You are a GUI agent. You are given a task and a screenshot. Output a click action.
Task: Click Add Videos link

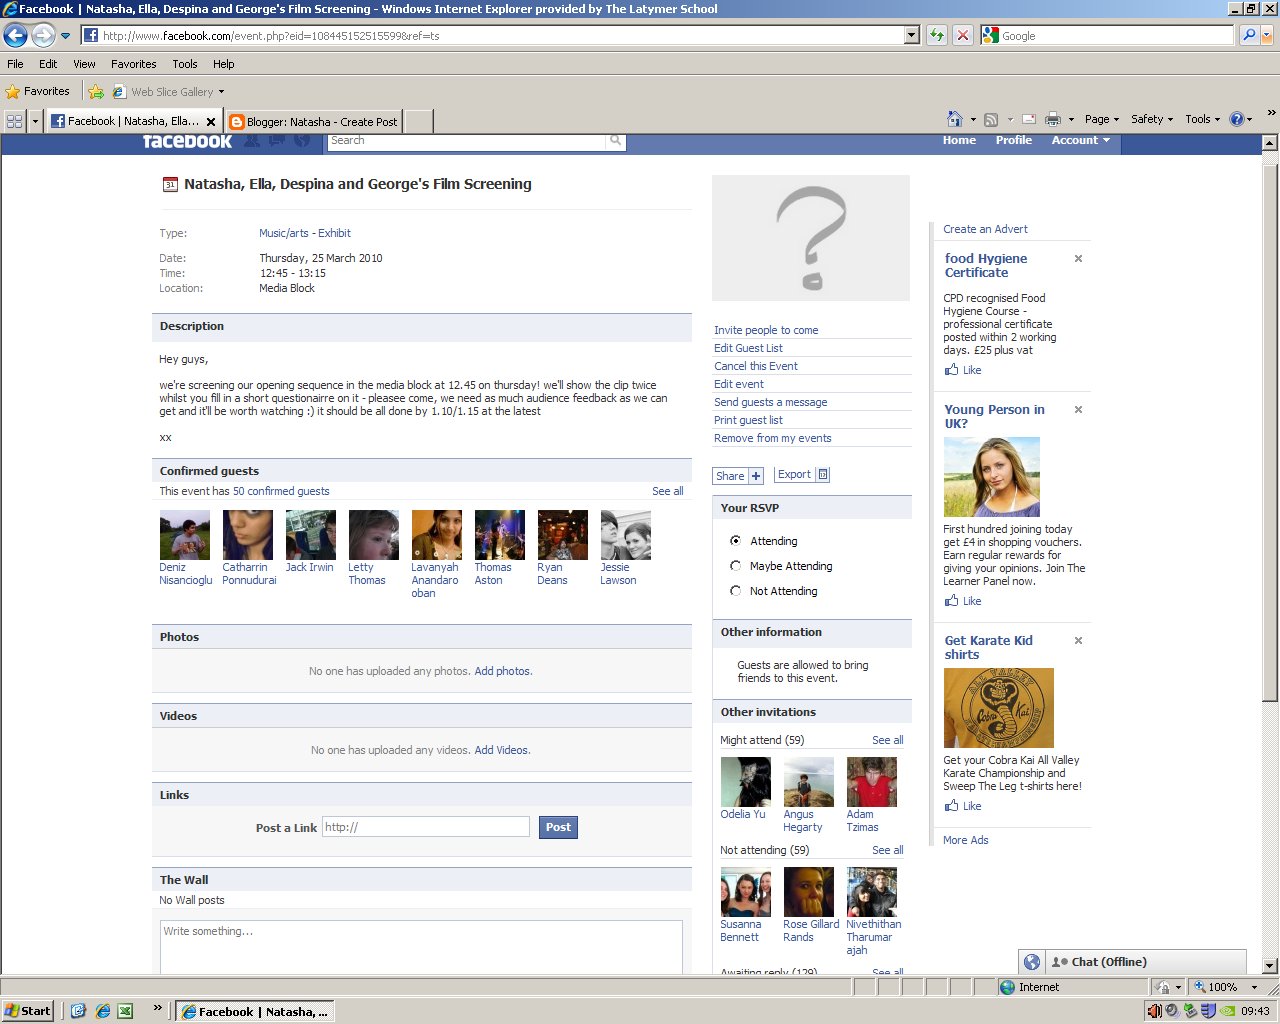502,750
